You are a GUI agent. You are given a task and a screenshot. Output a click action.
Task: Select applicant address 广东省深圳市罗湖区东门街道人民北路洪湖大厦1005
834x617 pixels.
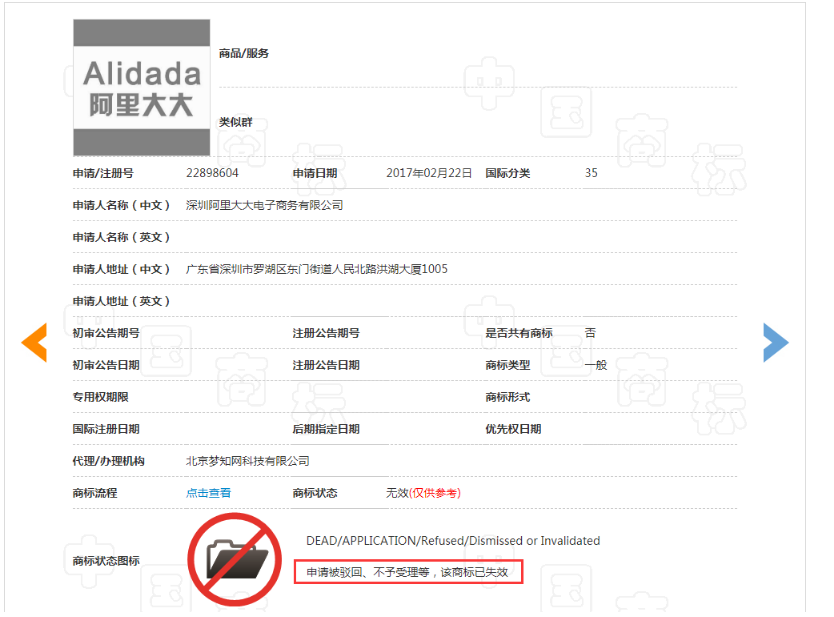point(316,269)
